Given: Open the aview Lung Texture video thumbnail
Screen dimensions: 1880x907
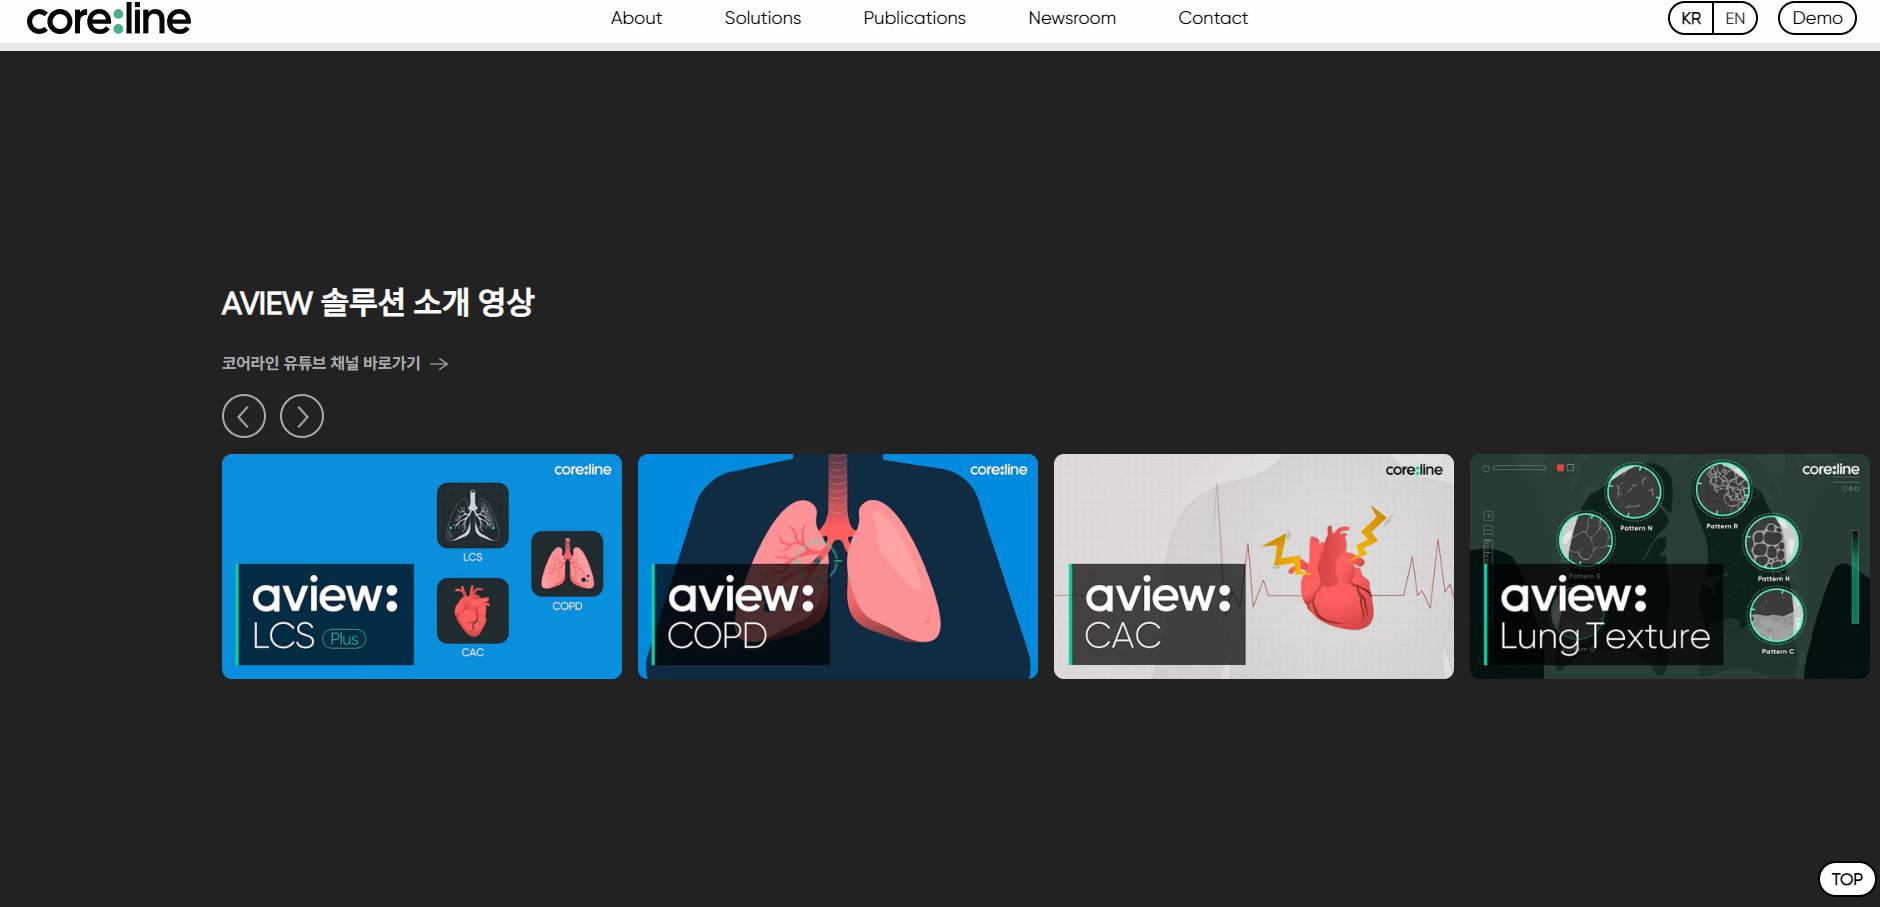Looking at the screenshot, I should (x=1670, y=566).
